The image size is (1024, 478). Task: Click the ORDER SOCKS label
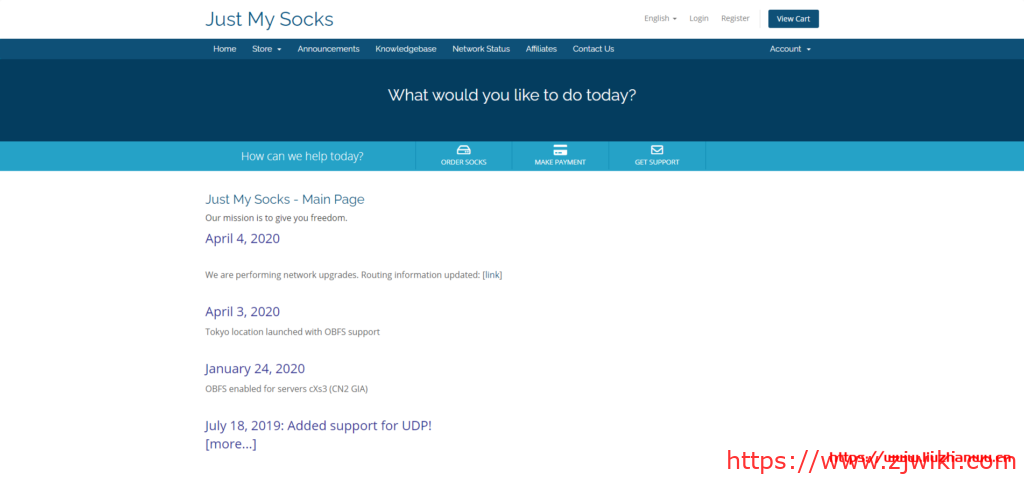coord(463,162)
